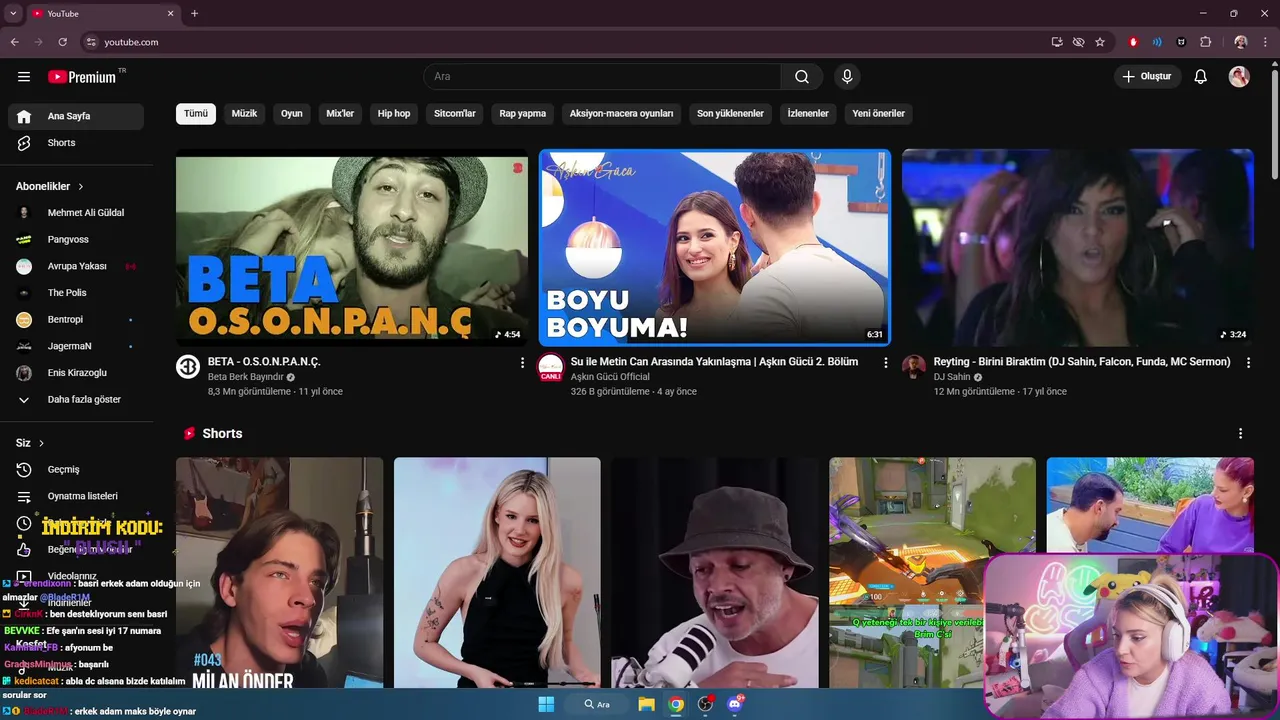Select the Oyun filter chip
Image resolution: width=1280 pixels, height=720 pixels.
point(292,114)
